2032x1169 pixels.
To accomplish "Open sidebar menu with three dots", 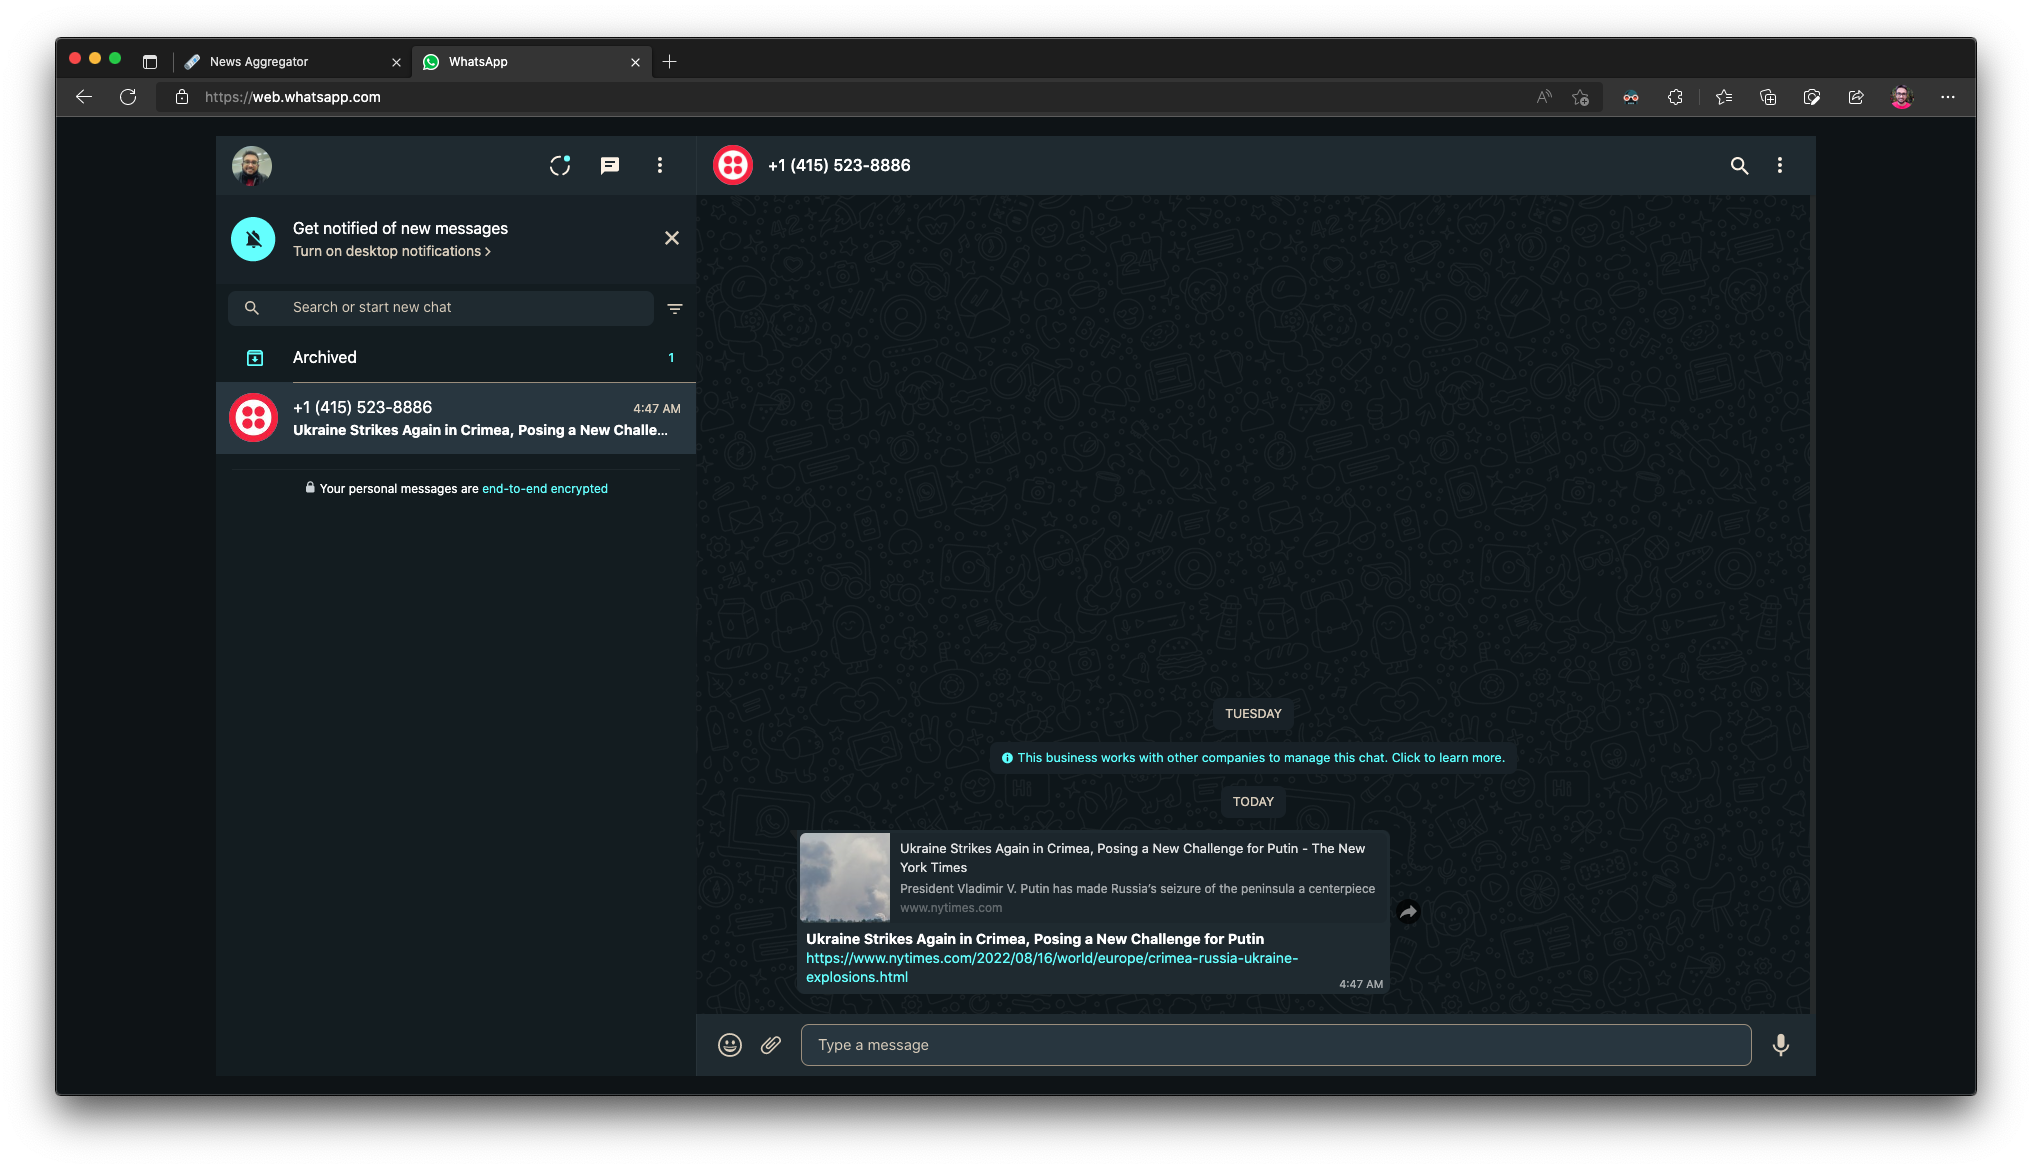I will (x=660, y=165).
